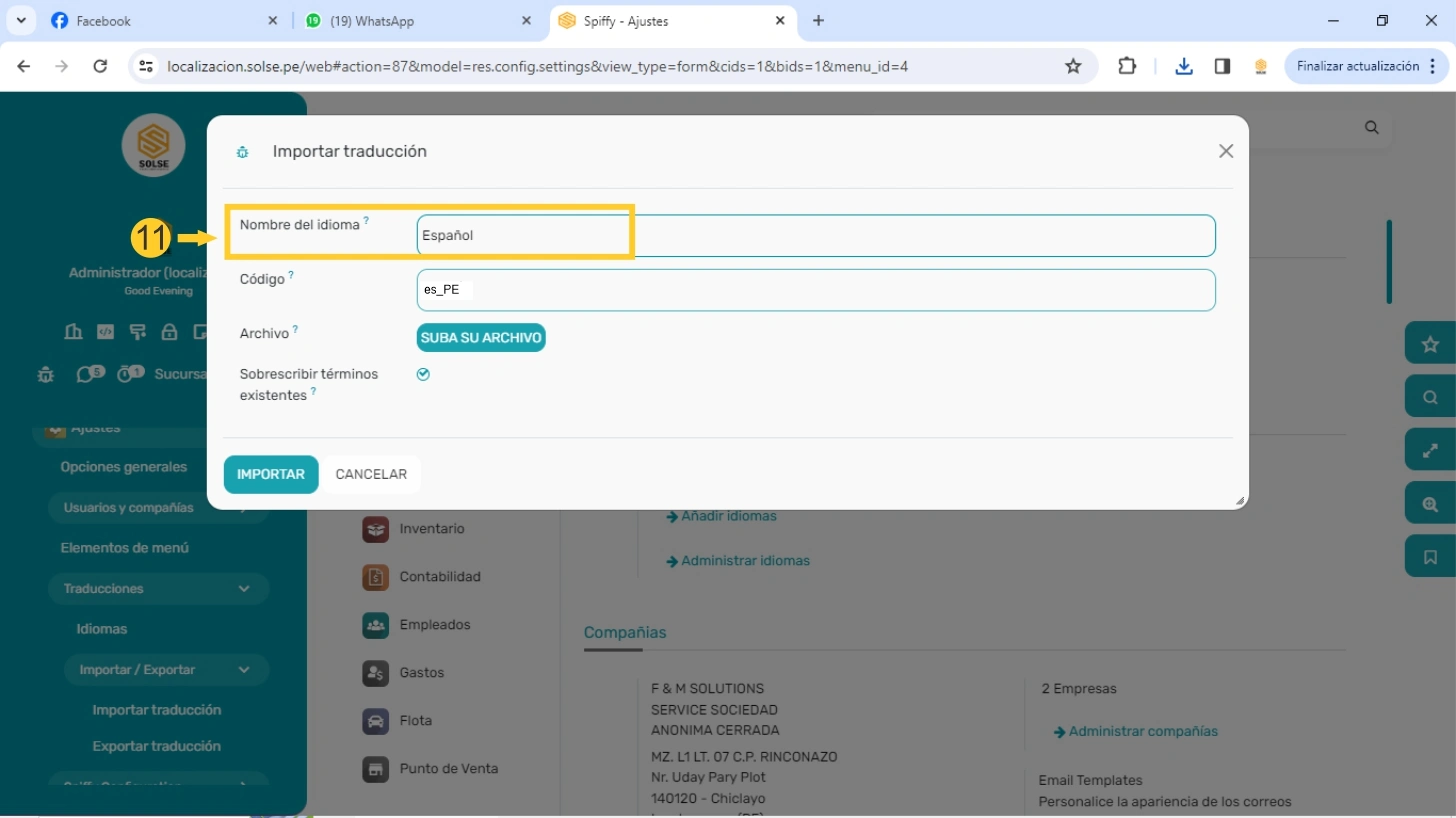Open the Chrome extensions puzzle icon
This screenshot has width=1456, height=818.
coord(1127,66)
